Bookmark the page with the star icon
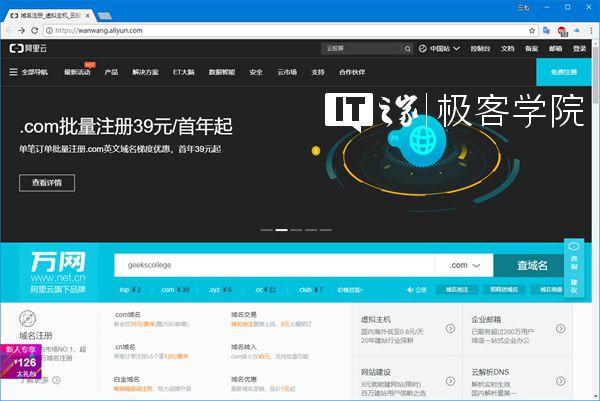The image size is (600, 401). click(532, 31)
